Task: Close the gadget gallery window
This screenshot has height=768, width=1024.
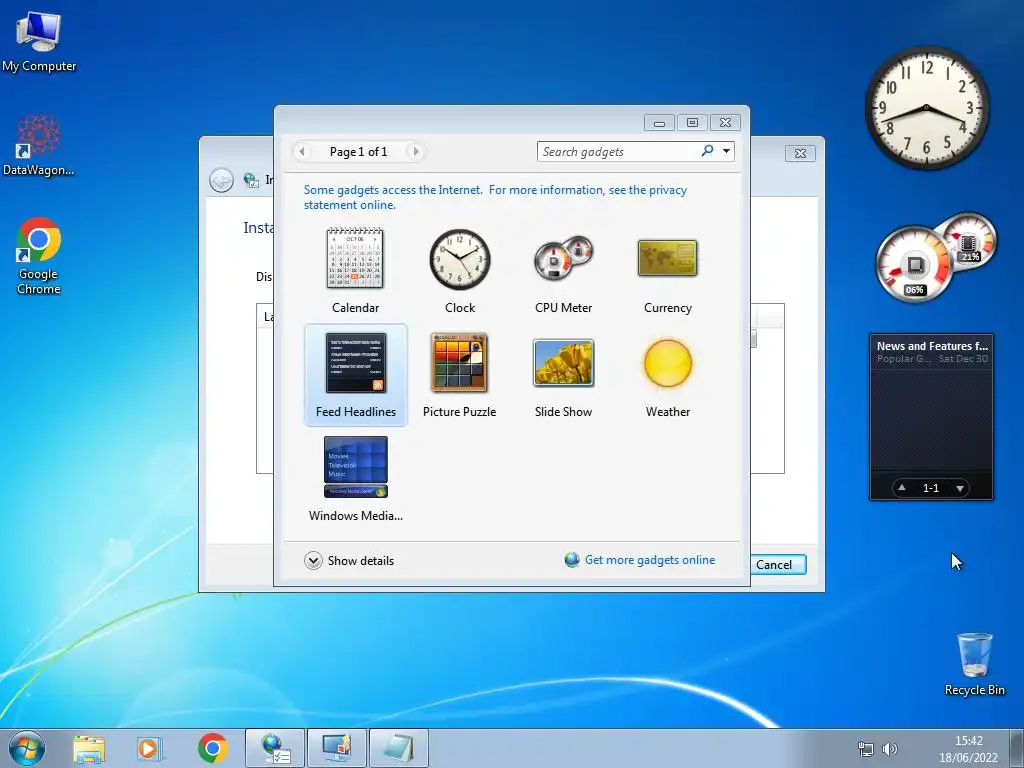Action: 725,122
